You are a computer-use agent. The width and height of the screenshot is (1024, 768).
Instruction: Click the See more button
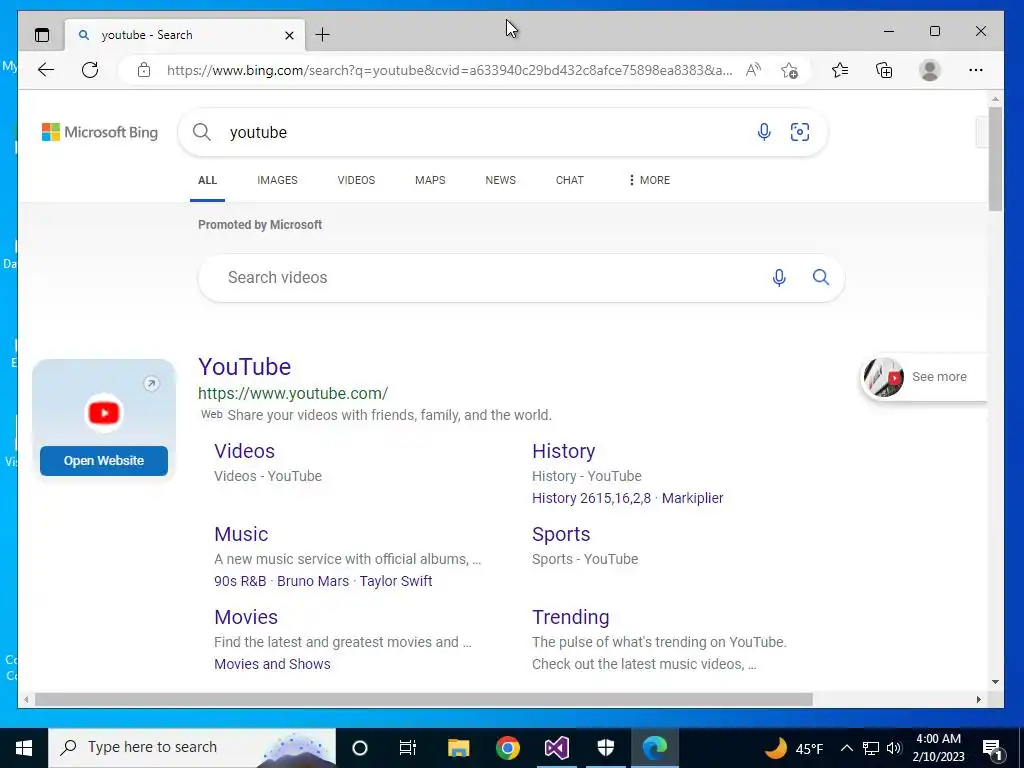(x=923, y=377)
